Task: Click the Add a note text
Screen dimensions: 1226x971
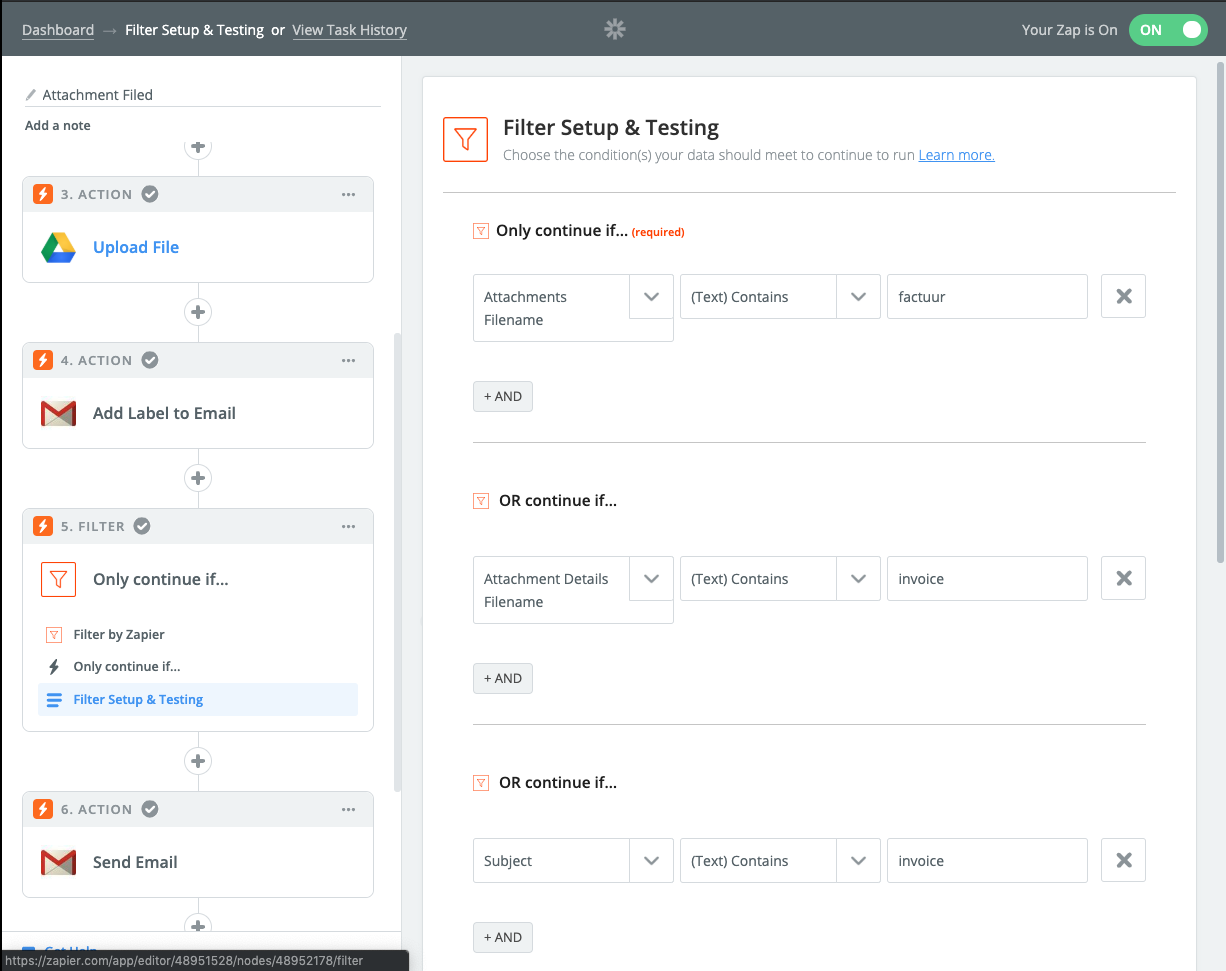Action: click(x=58, y=126)
